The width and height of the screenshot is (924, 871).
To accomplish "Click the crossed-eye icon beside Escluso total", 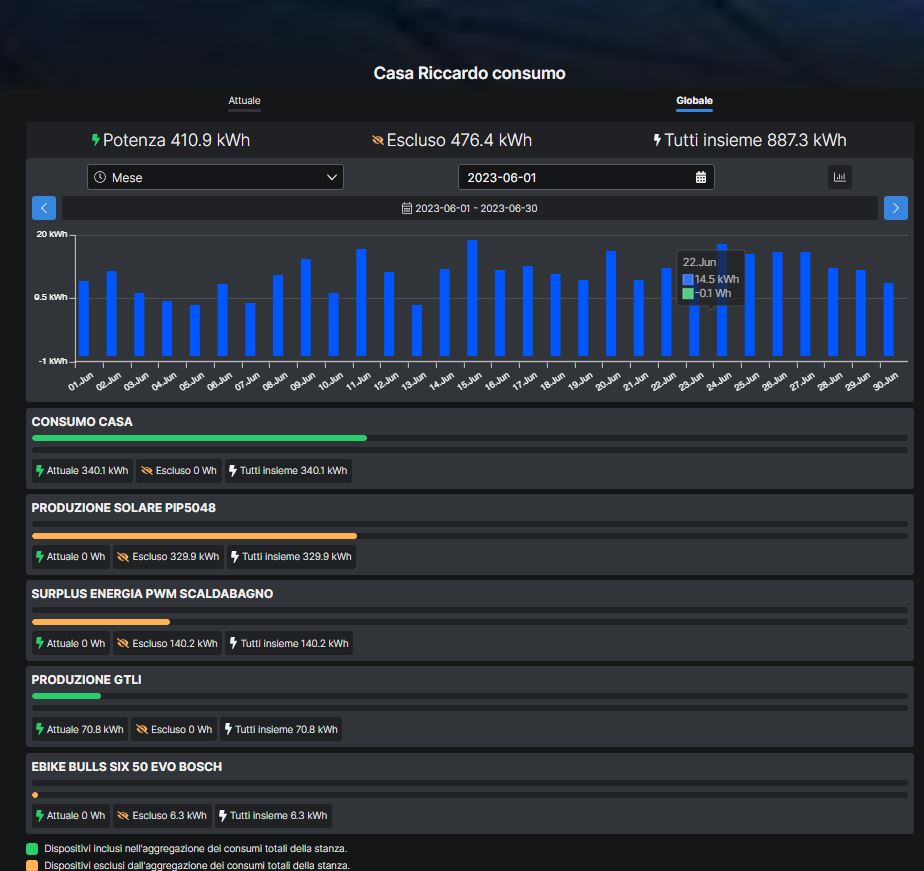I will tap(377, 140).
